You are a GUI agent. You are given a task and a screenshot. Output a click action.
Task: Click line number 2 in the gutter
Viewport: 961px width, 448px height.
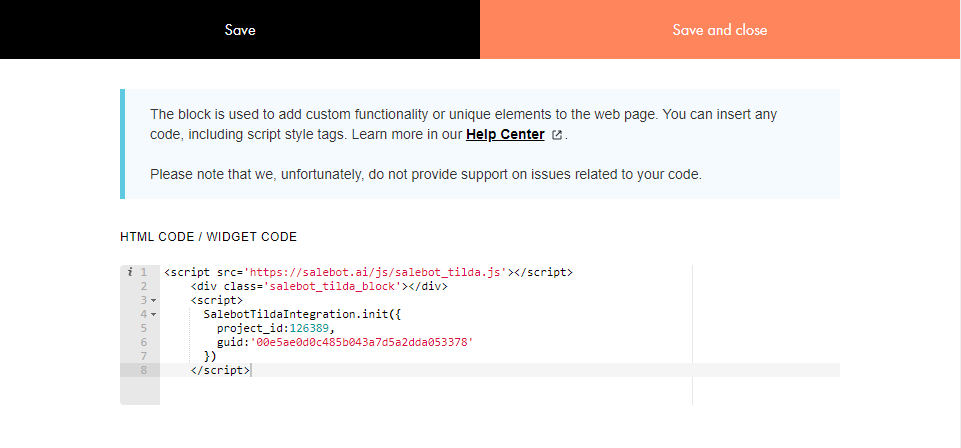[144, 286]
